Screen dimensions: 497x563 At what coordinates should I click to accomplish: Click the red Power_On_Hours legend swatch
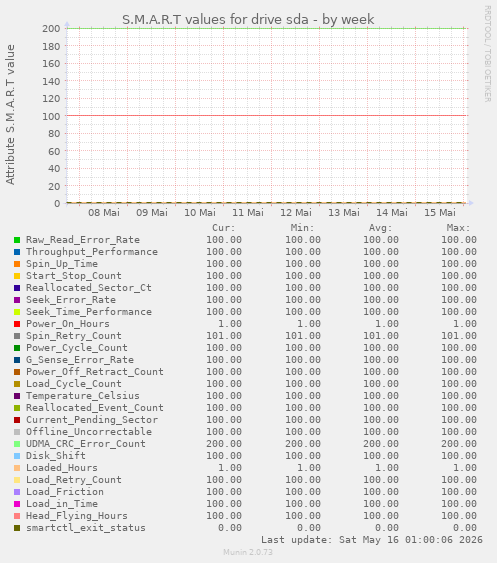point(17,324)
